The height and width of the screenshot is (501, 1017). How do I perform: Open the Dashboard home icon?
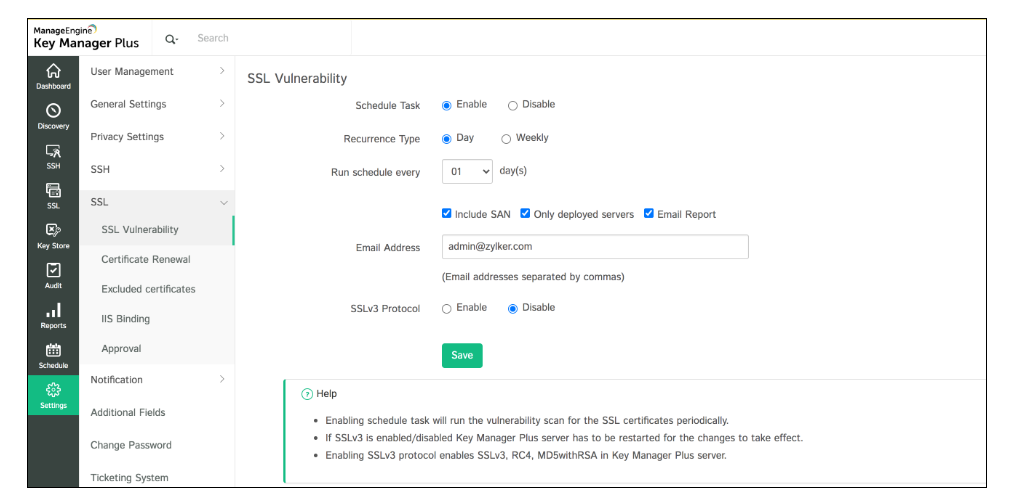(x=53, y=72)
